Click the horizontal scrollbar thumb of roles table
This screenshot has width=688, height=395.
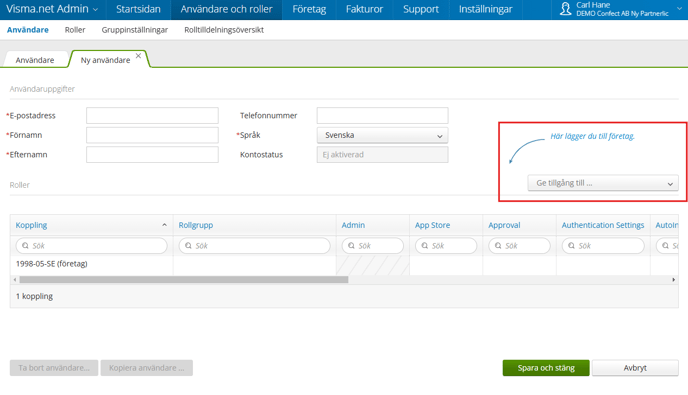184,280
